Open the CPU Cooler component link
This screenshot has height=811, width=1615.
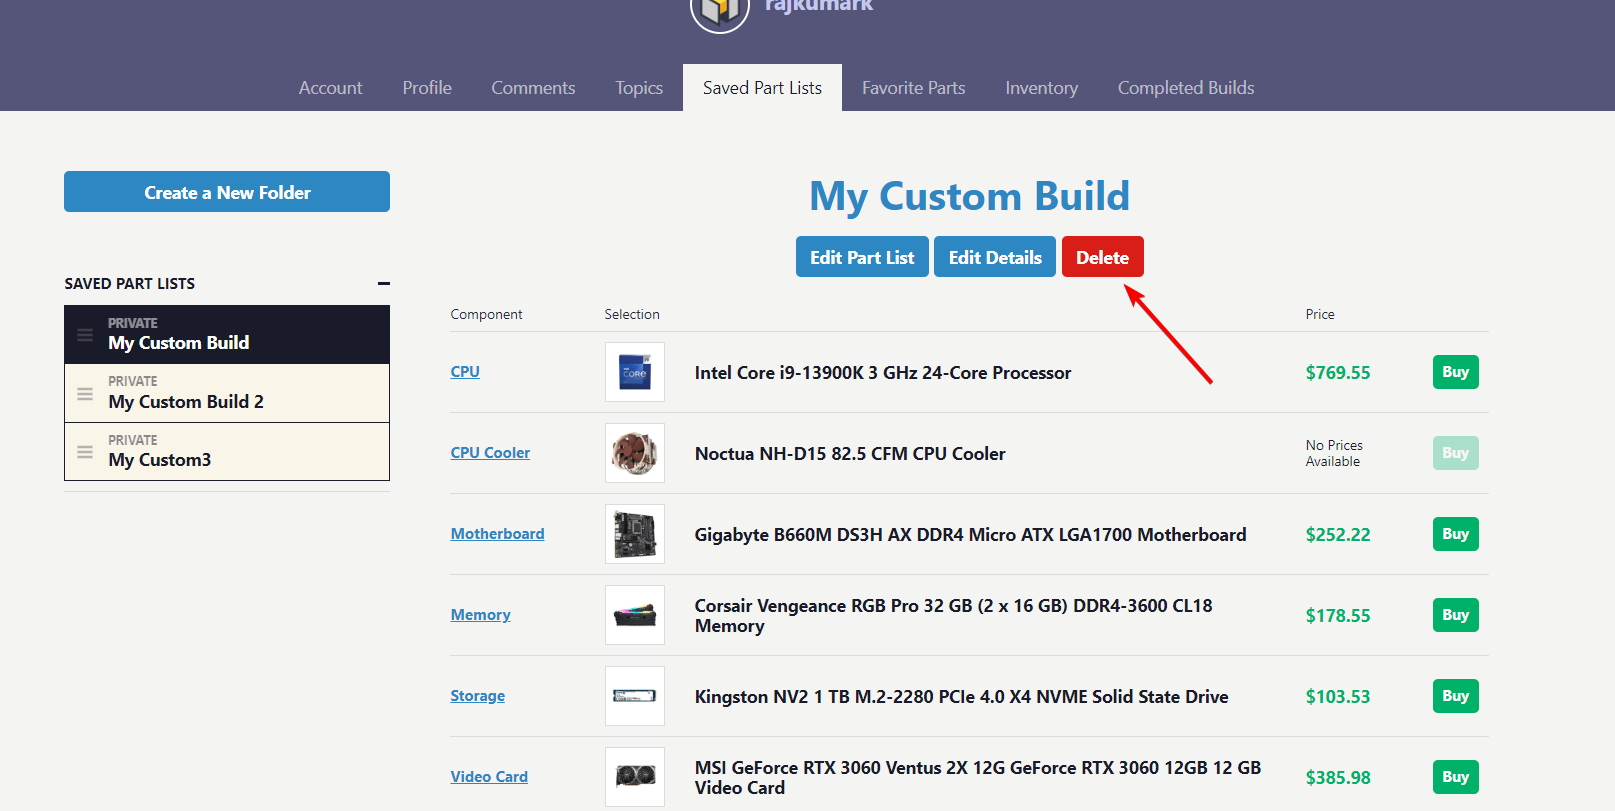tap(490, 453)
